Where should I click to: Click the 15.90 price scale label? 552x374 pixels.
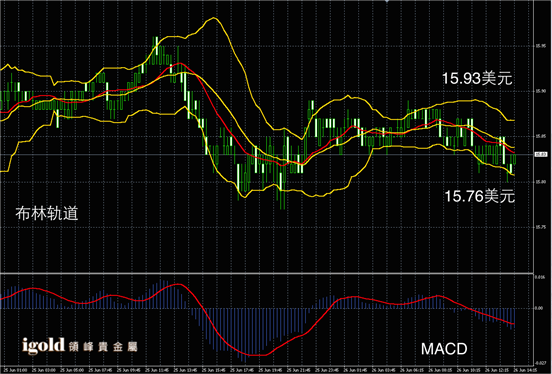pos(540,91)
